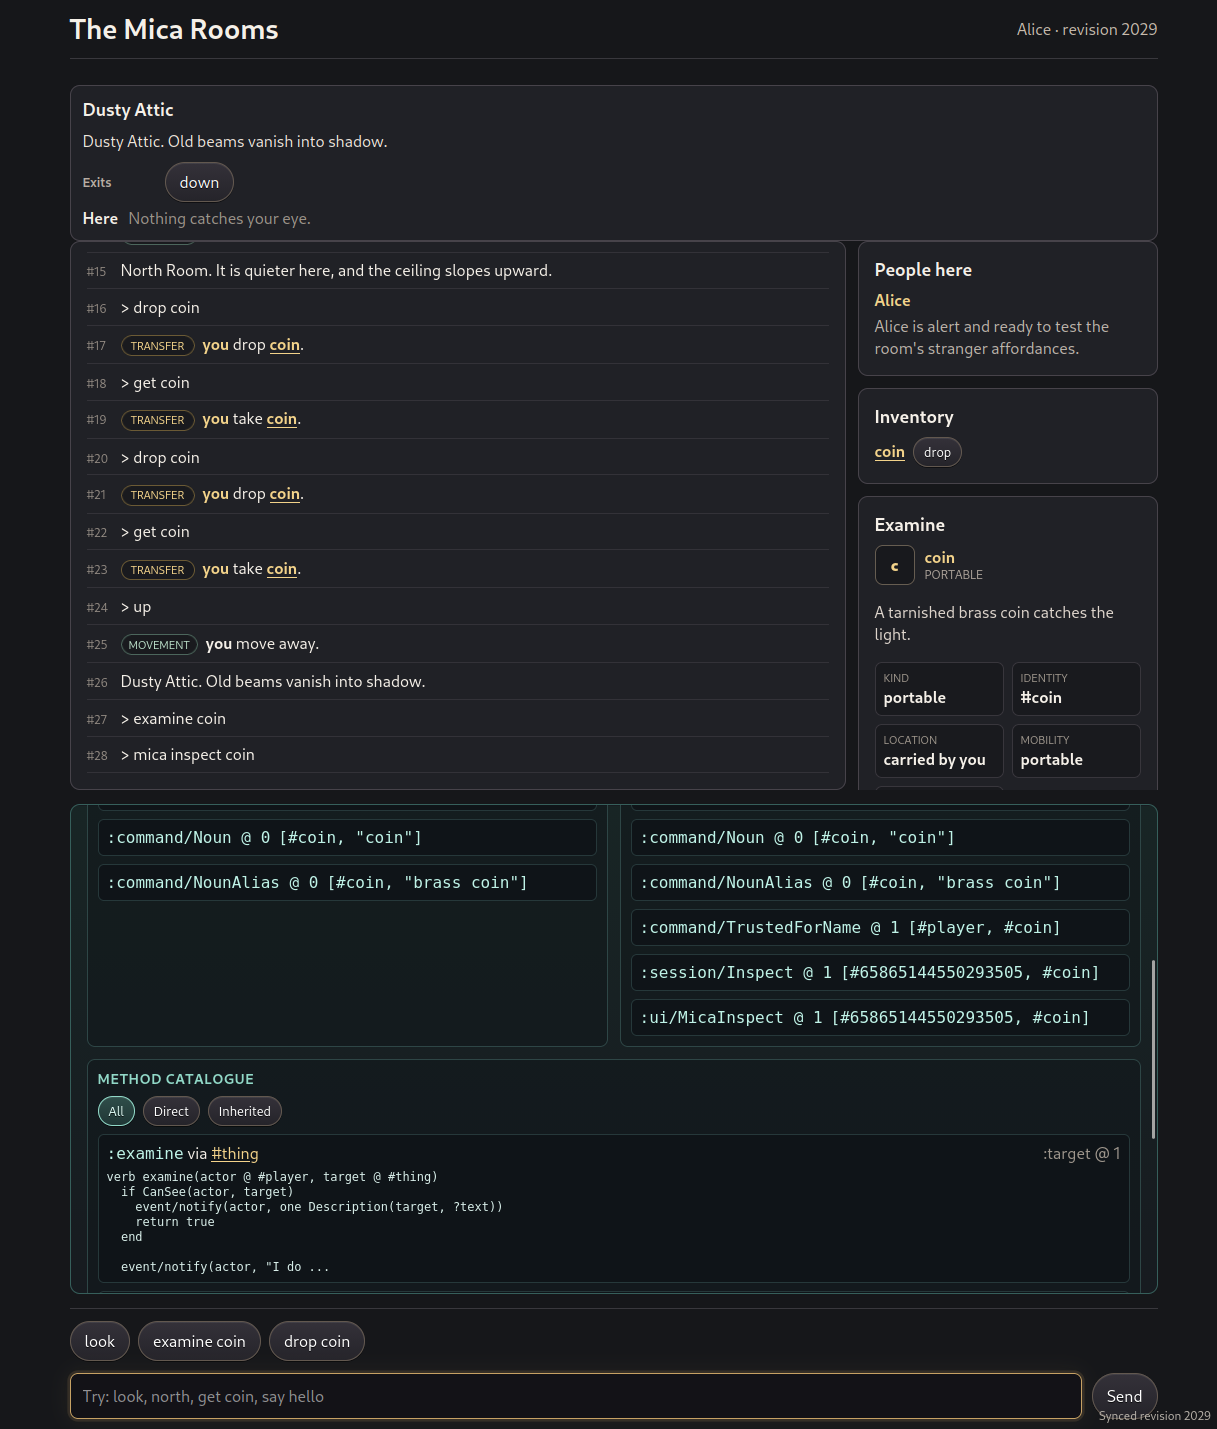This screenshot has width=1217, height=1429.
Task: Click the ui/MicaInspect fact row
Action: pyautogui.click(x=880, y=1017)
